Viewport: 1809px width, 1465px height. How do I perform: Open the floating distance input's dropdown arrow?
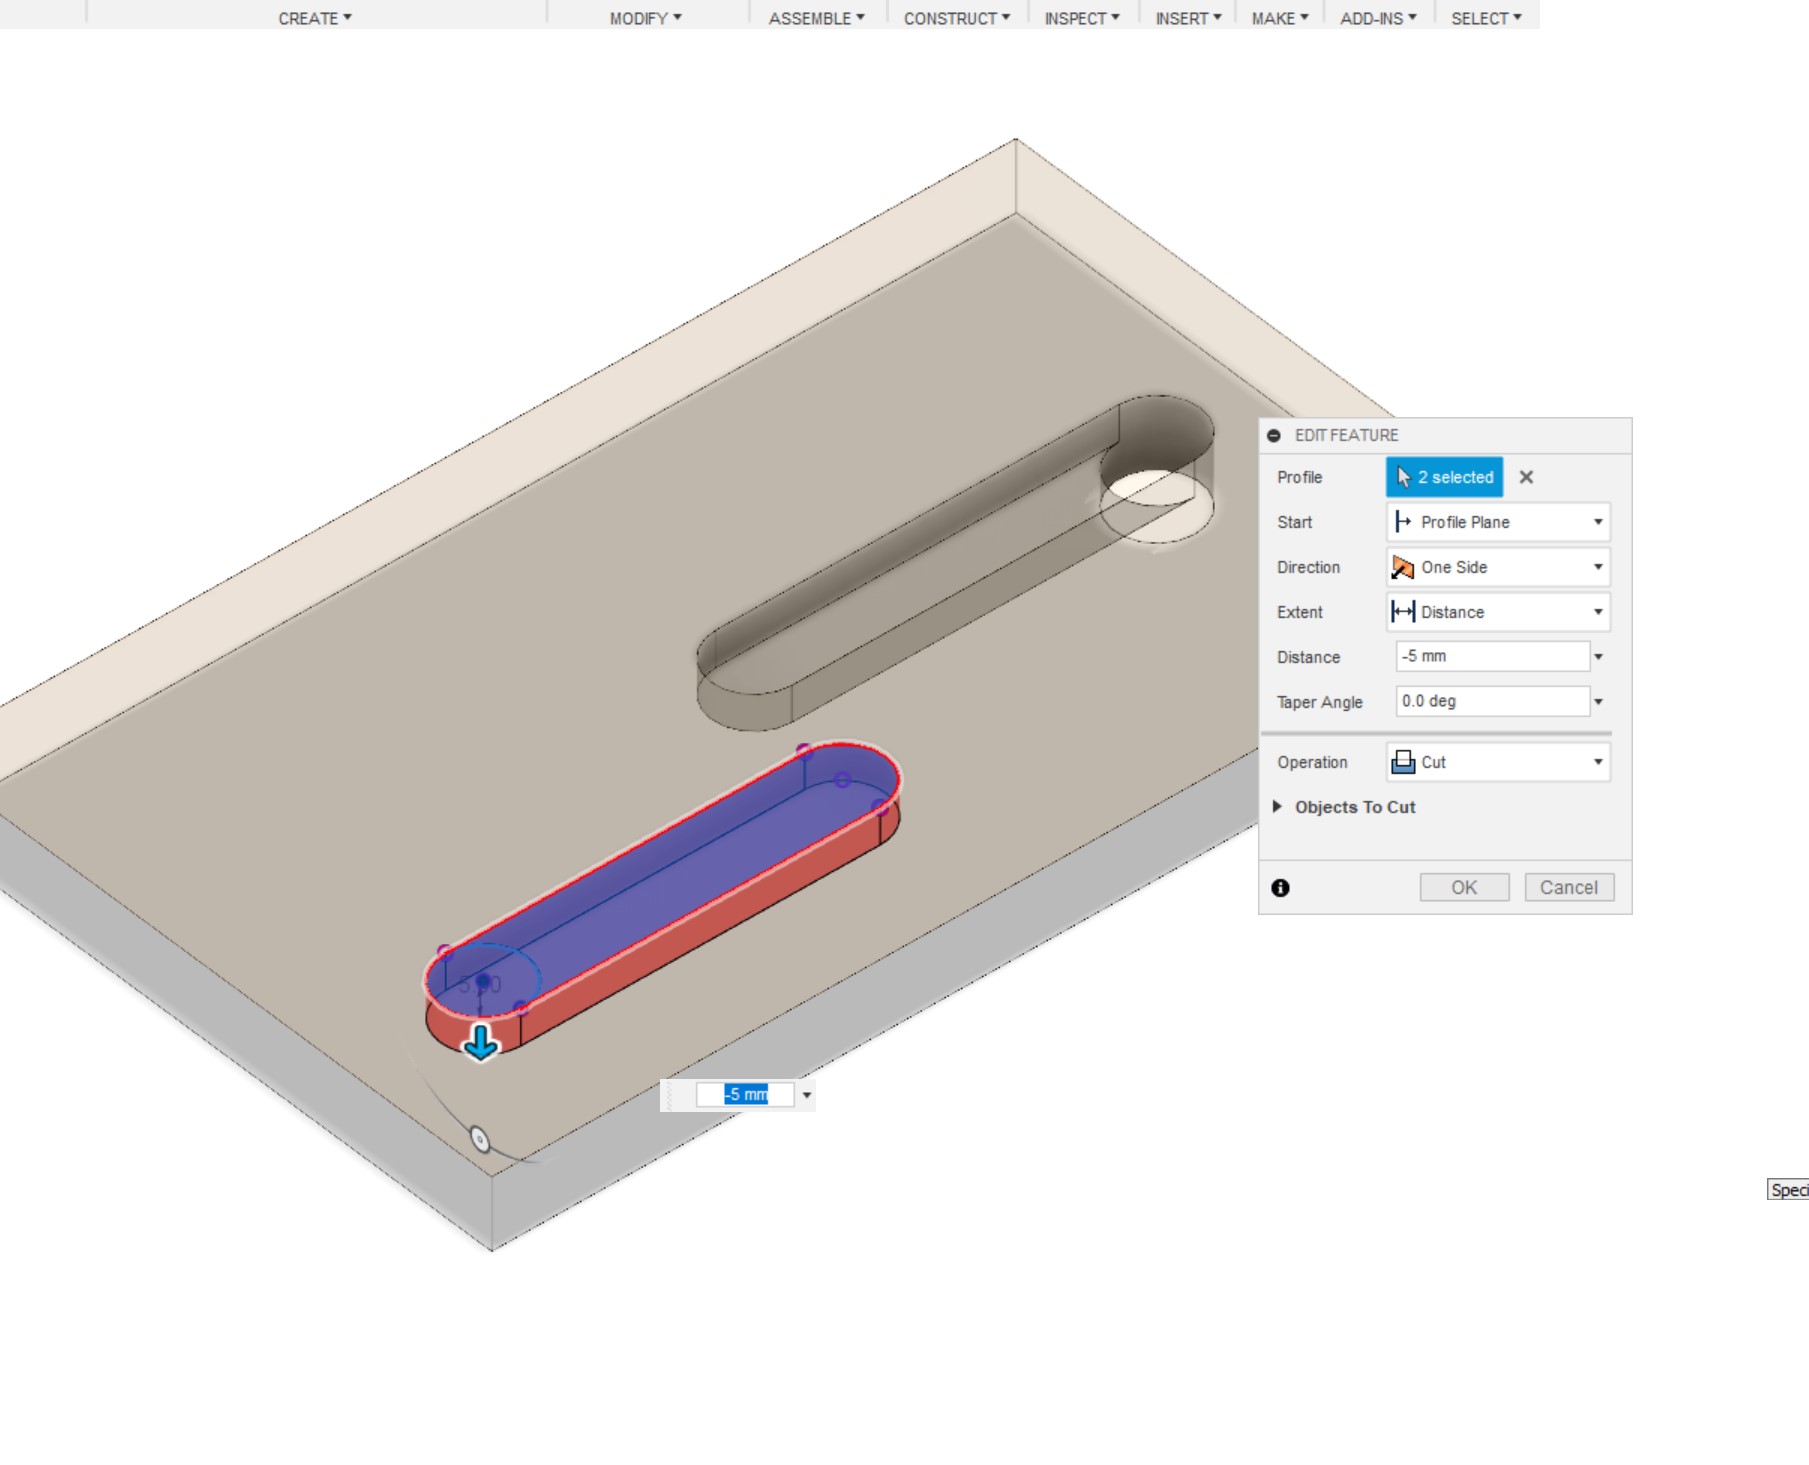807,1095
